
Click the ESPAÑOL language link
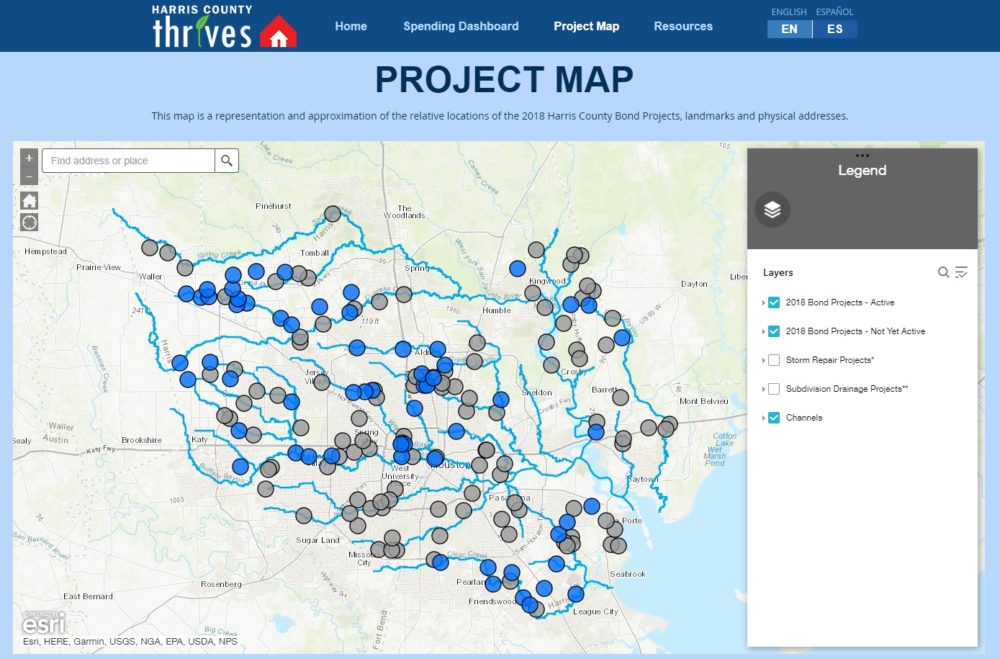pyautogui.click(x=834, y=11)
